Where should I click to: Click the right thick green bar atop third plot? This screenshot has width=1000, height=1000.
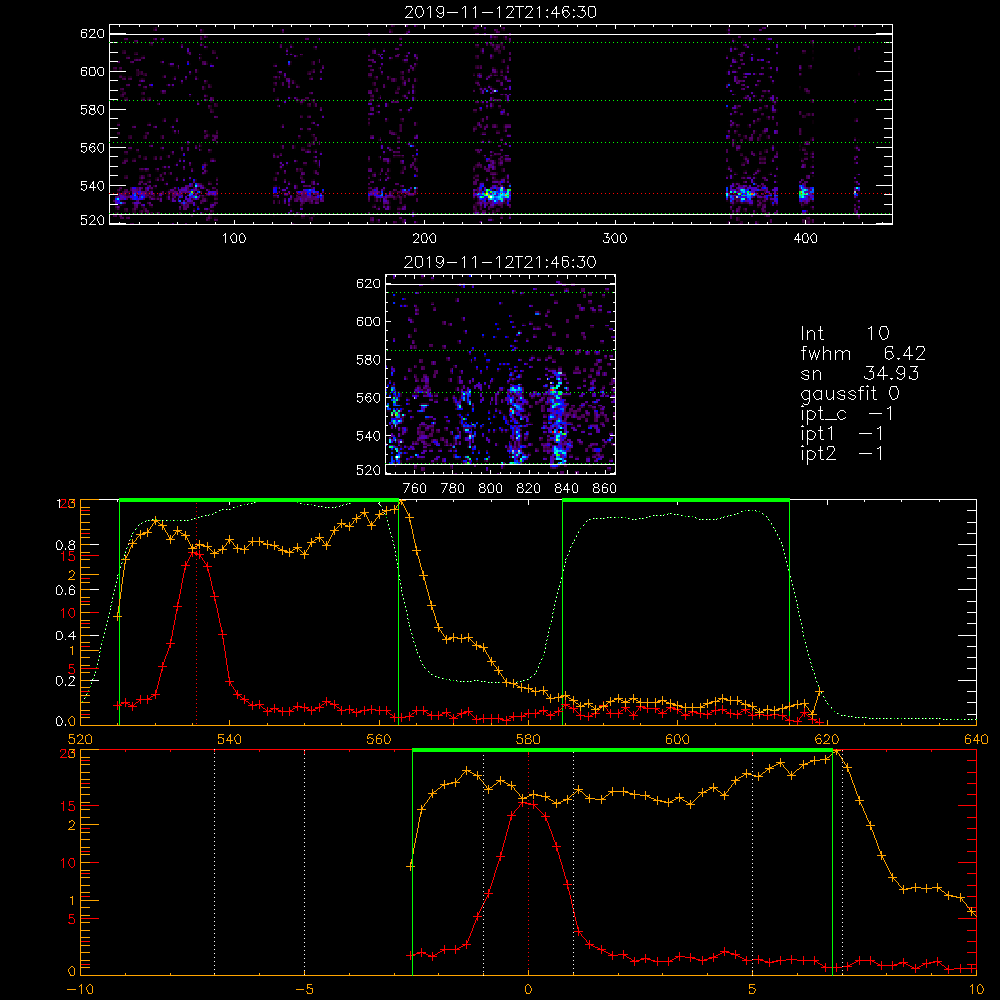tap(676, 500)
